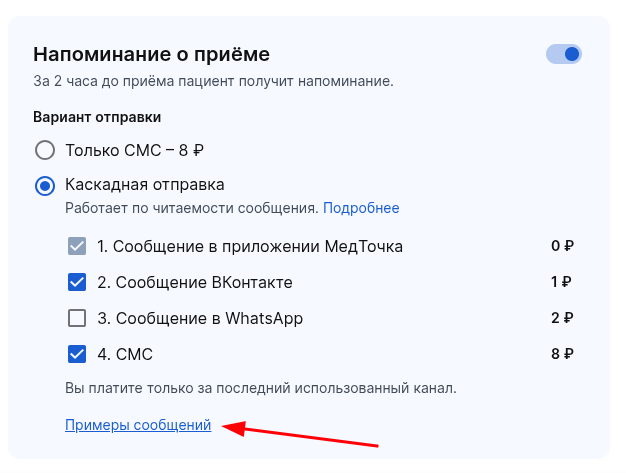
Task: Click the "2. Сообщение ВКонтакте" label
Action: 195,282
